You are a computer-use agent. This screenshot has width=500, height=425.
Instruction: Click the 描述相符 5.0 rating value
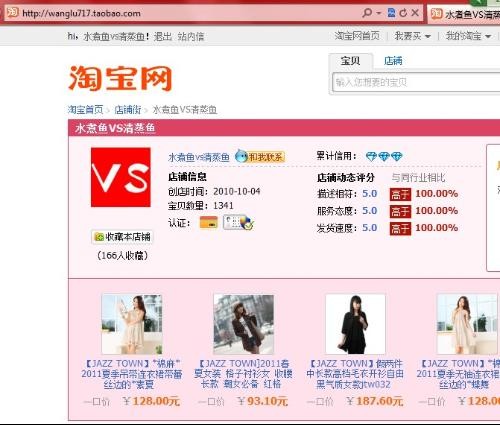tap(370, 194)
